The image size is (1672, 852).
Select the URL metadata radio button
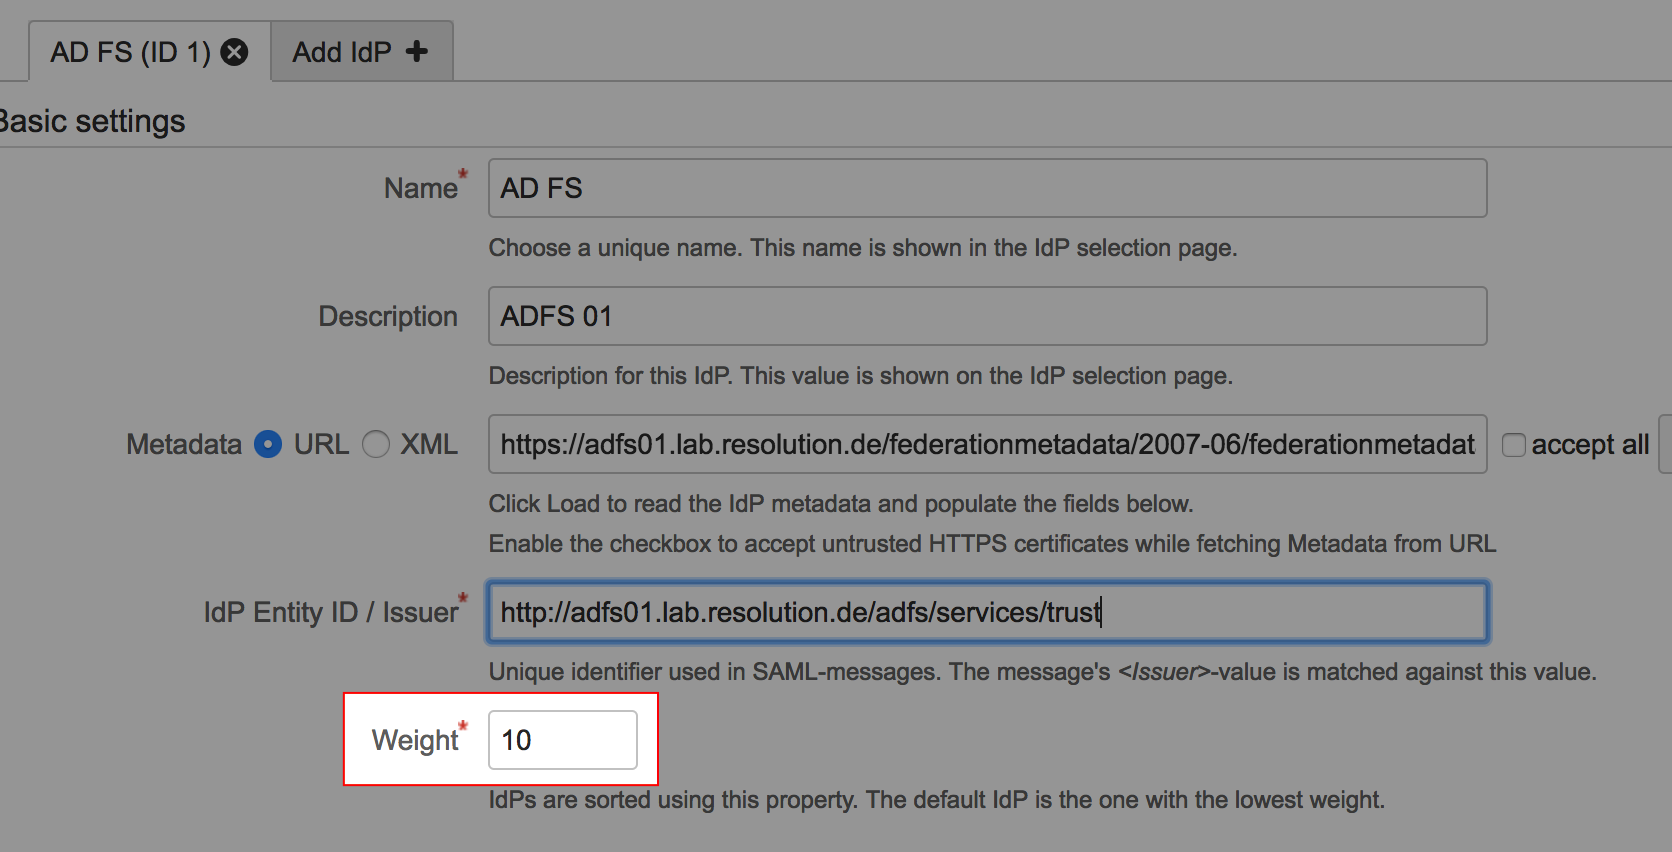[268, 444]
